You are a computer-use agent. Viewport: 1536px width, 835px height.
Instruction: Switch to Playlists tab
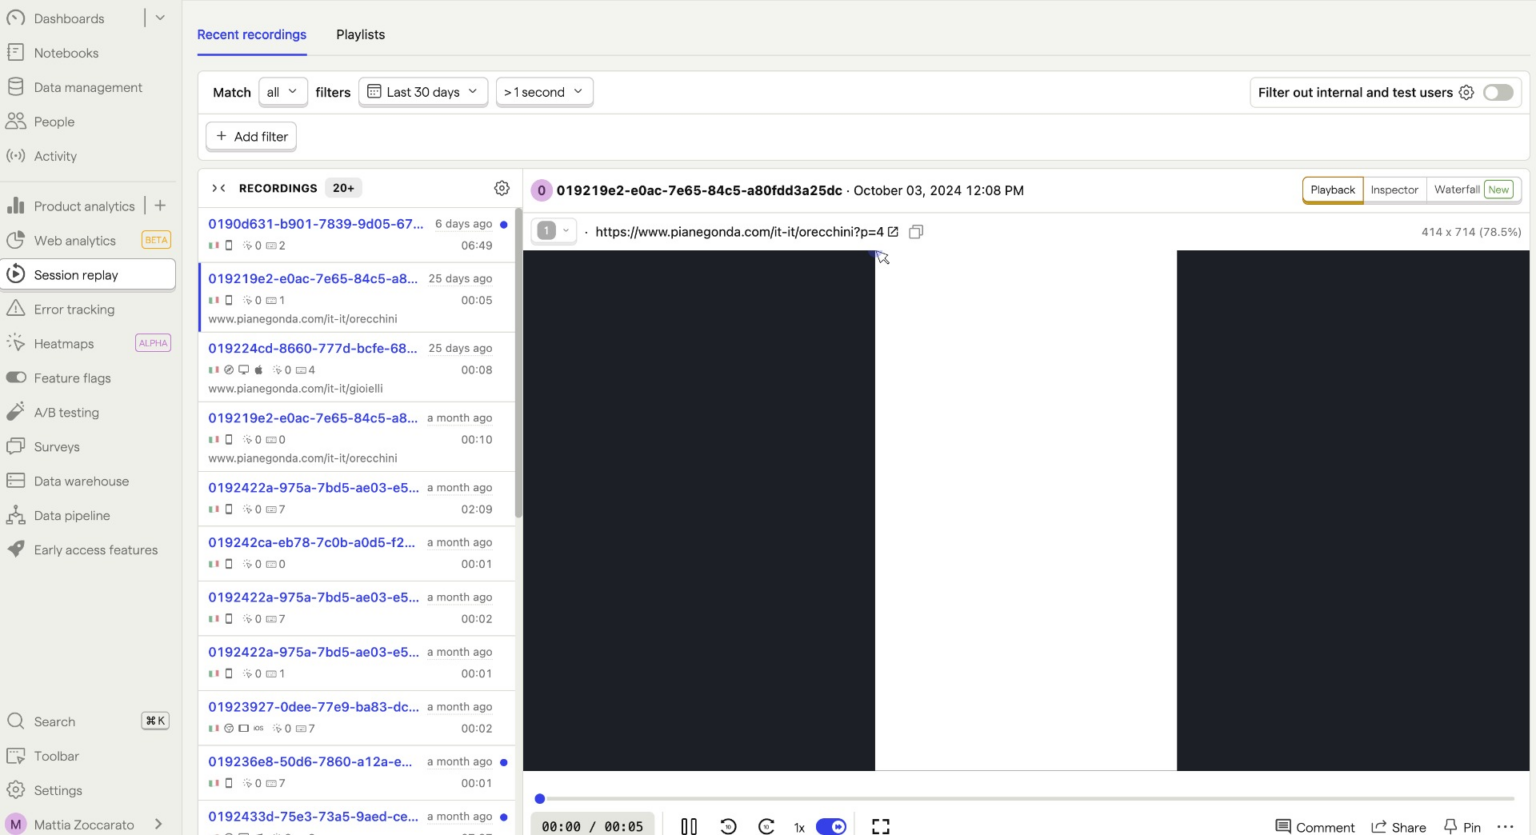pos(360,35)
